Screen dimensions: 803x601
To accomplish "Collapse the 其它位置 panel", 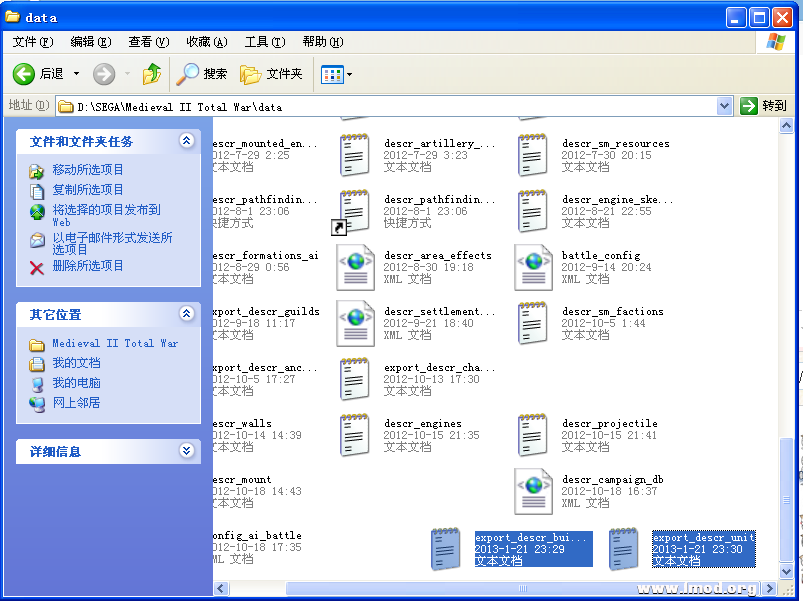I will 186,314.
